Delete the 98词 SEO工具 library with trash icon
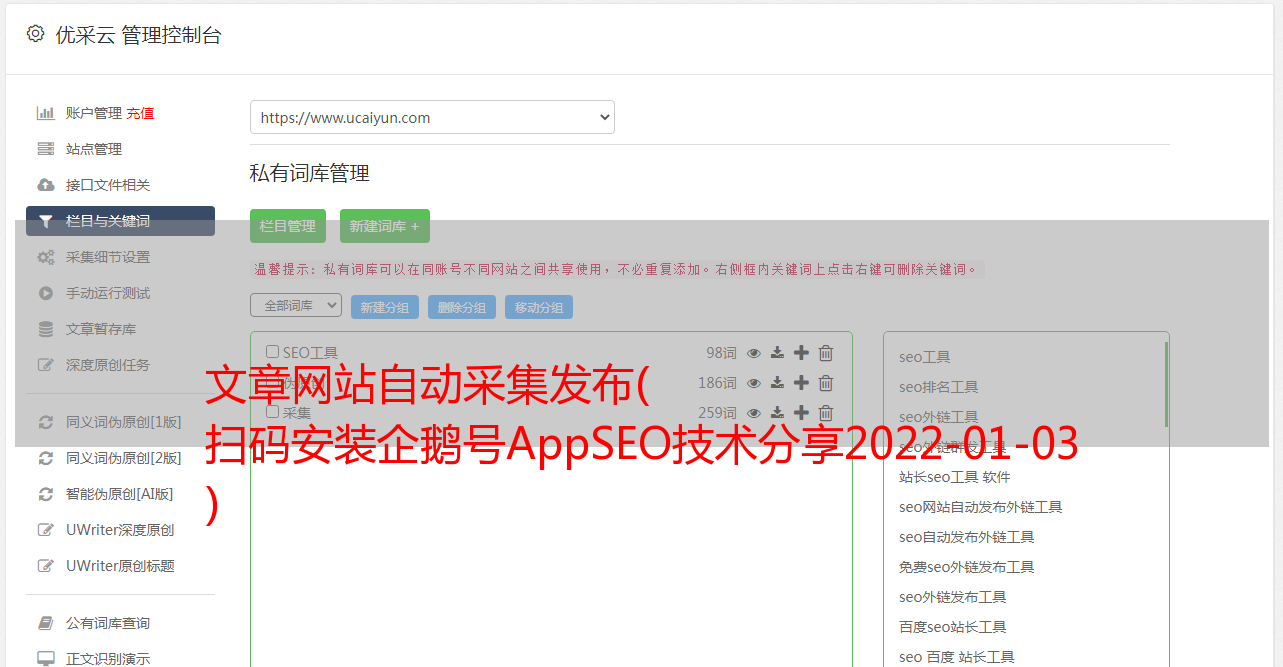This screenshot has width=1283, height=667. (x=826, y=353)
